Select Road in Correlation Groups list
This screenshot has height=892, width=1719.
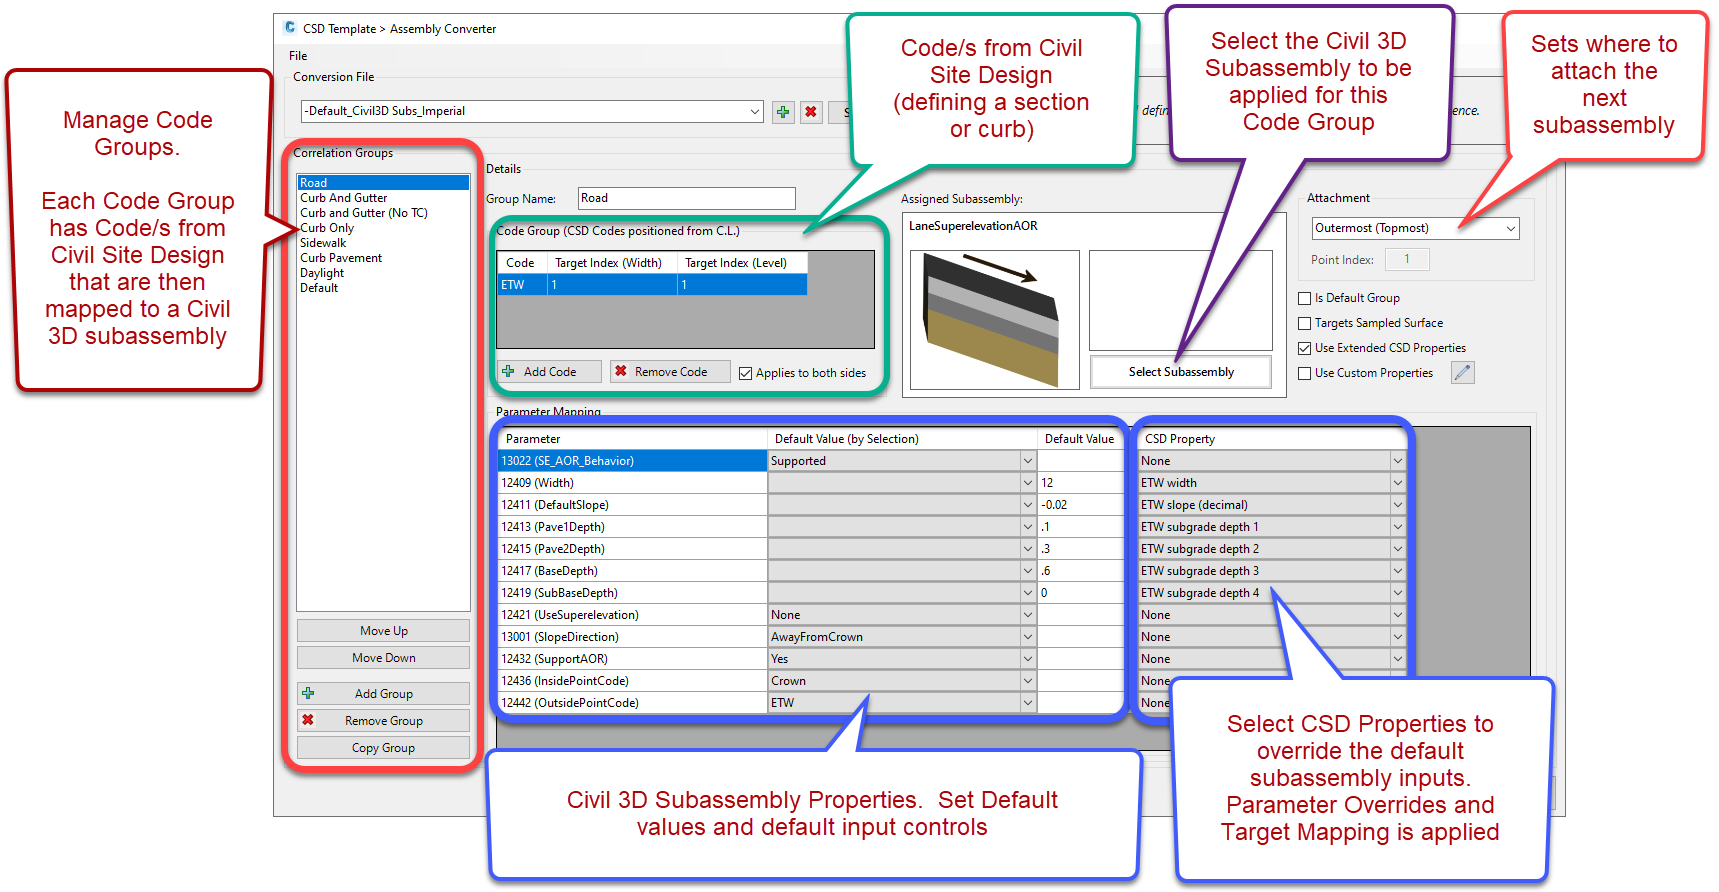coord(383,183)
